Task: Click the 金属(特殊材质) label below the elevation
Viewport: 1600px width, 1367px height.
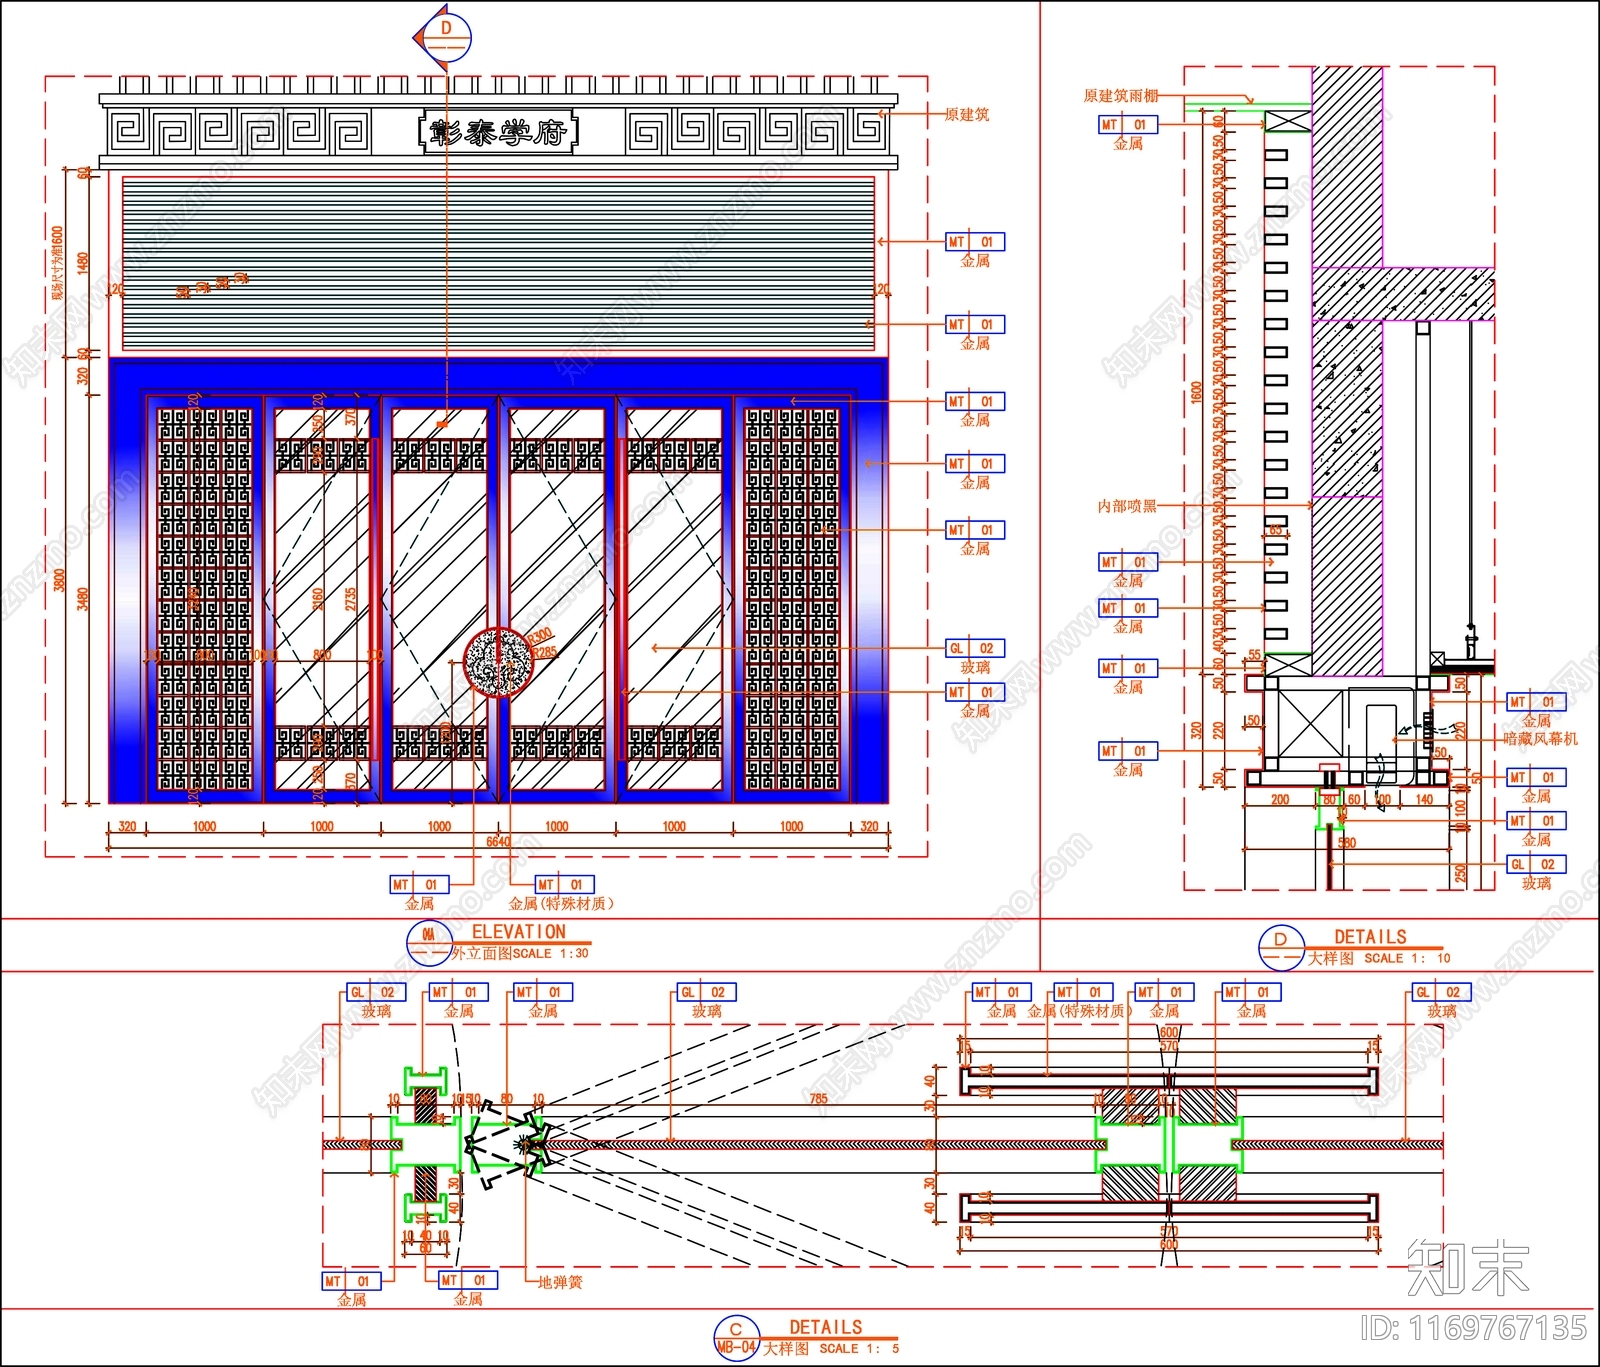Action: 561,904
